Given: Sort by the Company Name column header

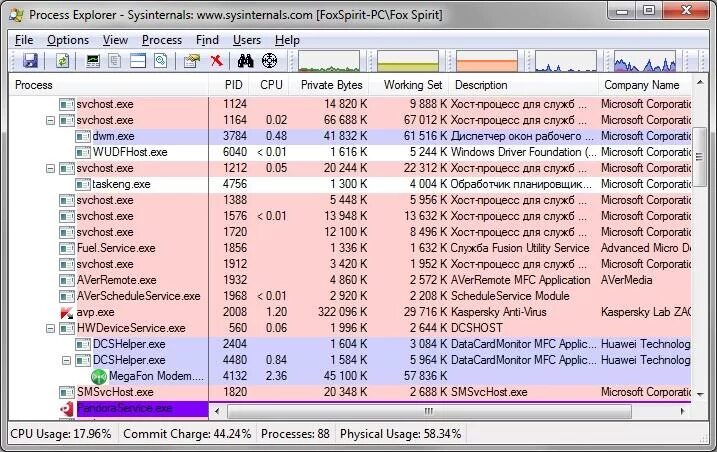Looking at the screenshot, I should point(645,85).
